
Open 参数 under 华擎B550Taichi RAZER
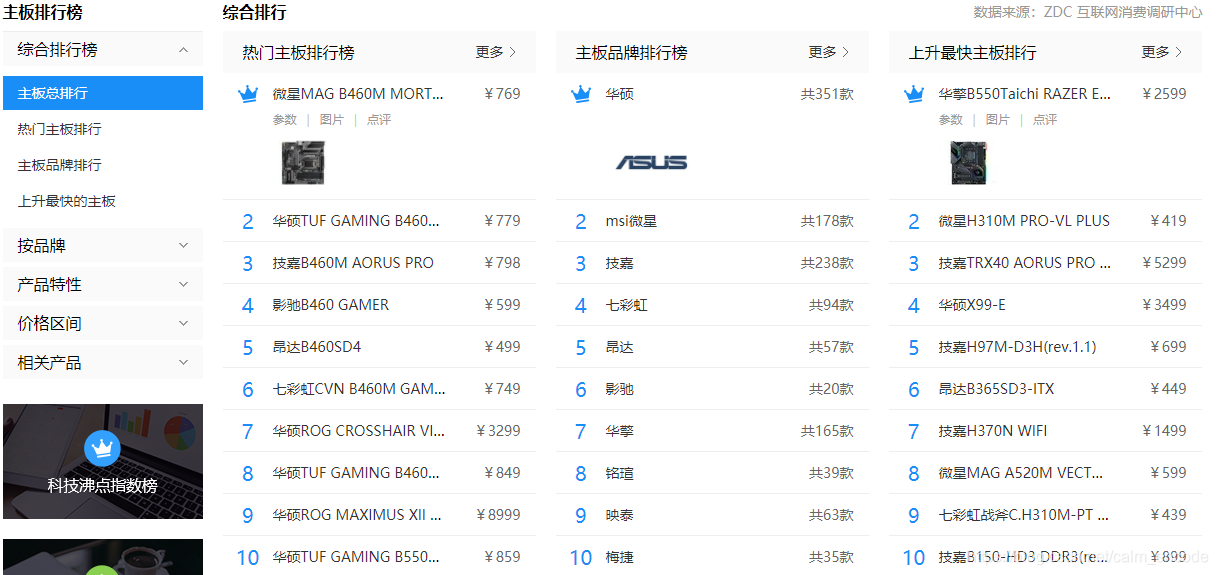(951, 120)
